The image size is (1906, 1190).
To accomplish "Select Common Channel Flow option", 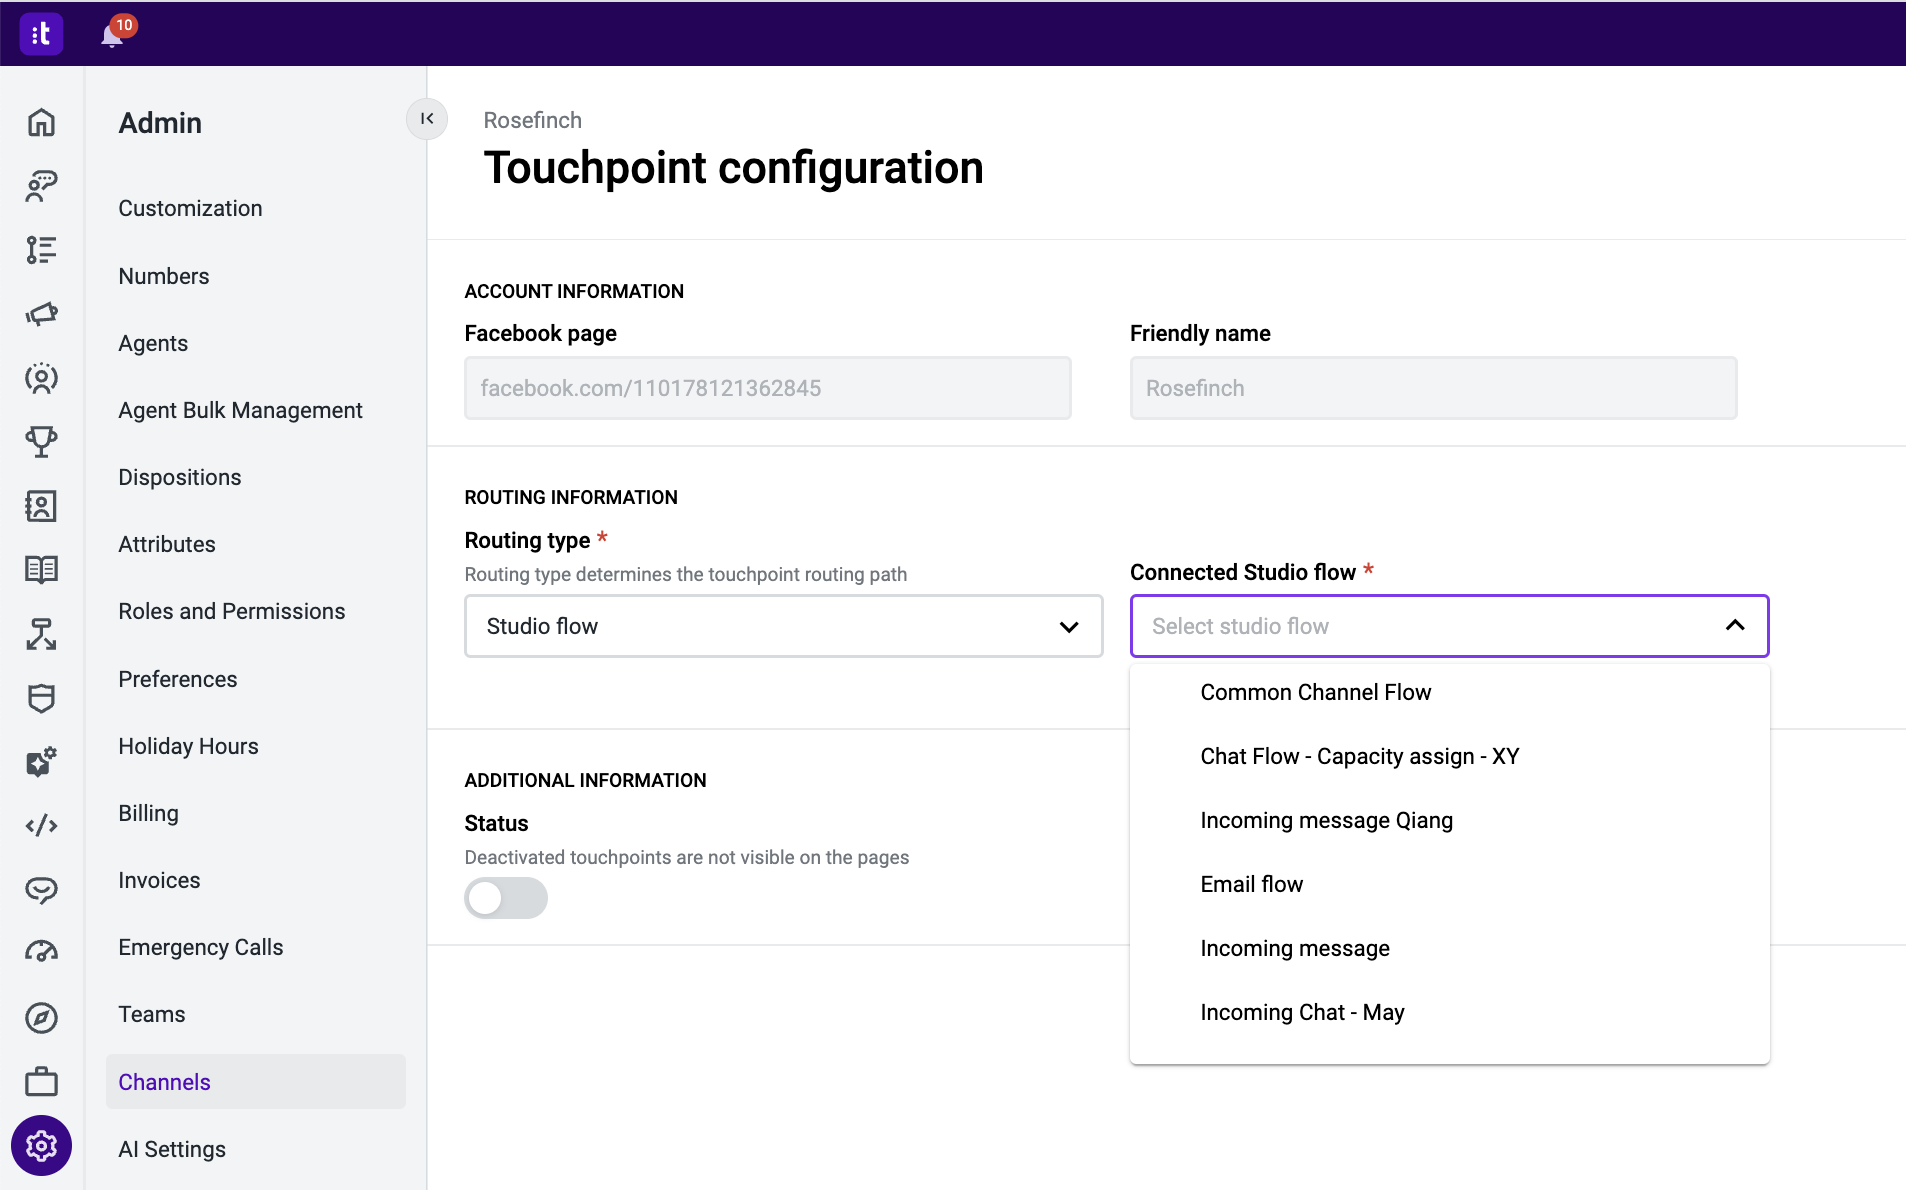I will coord(1450,692).
